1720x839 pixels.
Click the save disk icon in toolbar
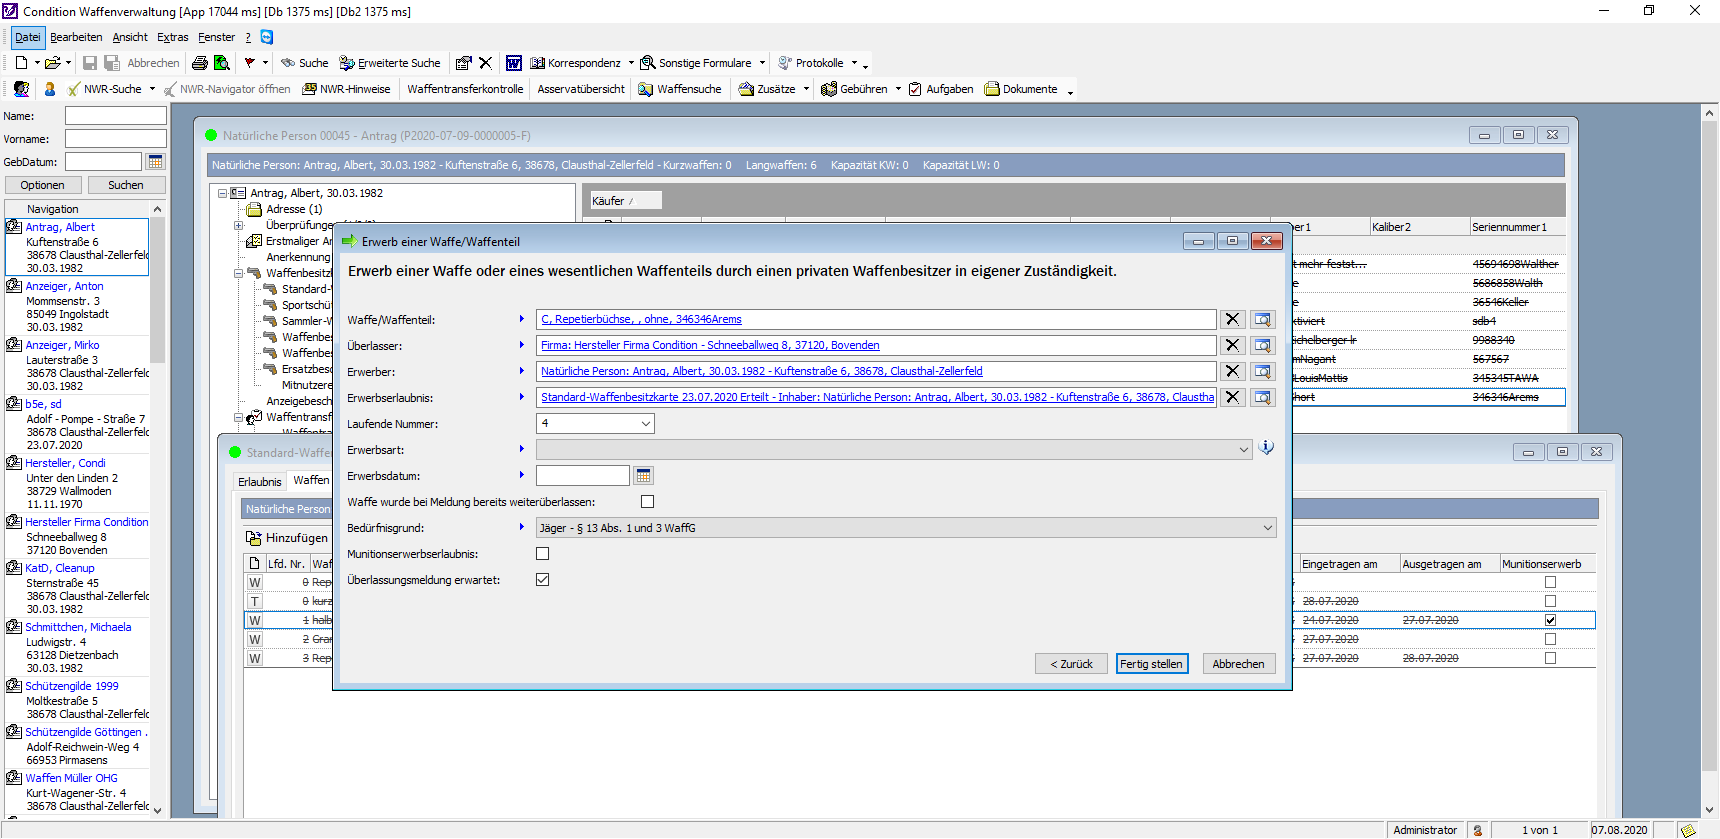pos(90,63)
